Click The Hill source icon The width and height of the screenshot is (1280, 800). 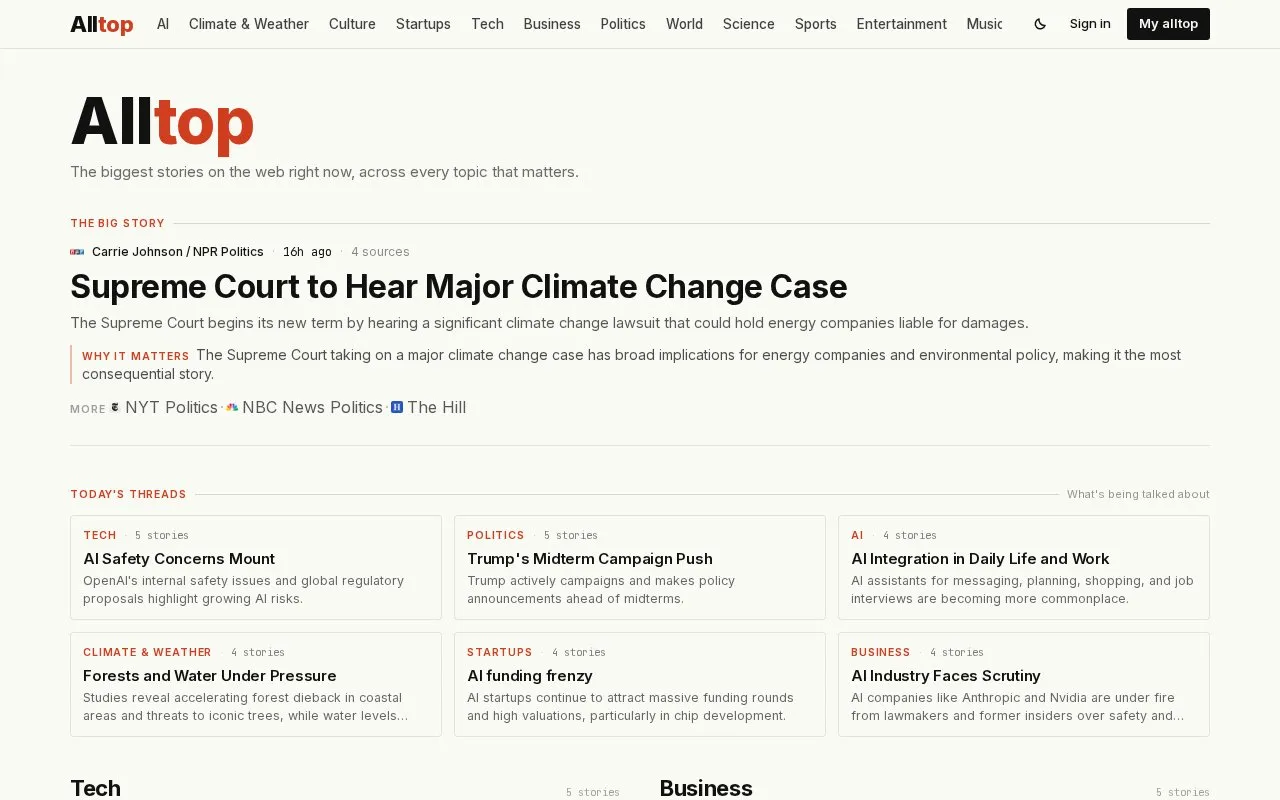pyautogui.click(x=397, y=407)
